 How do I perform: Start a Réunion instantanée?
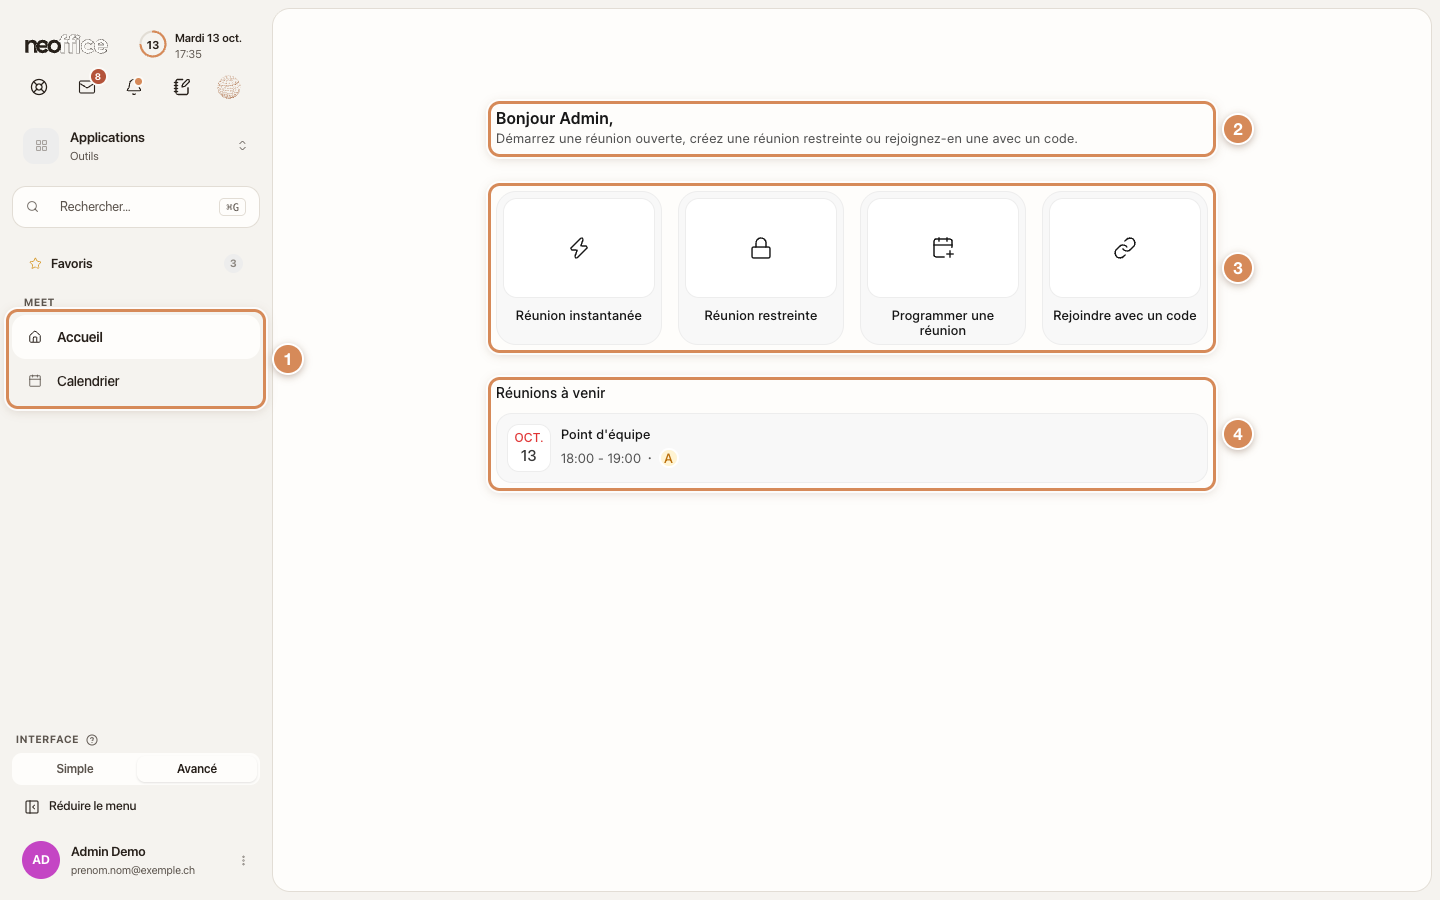pyautogui.click(x=579, y=268)
